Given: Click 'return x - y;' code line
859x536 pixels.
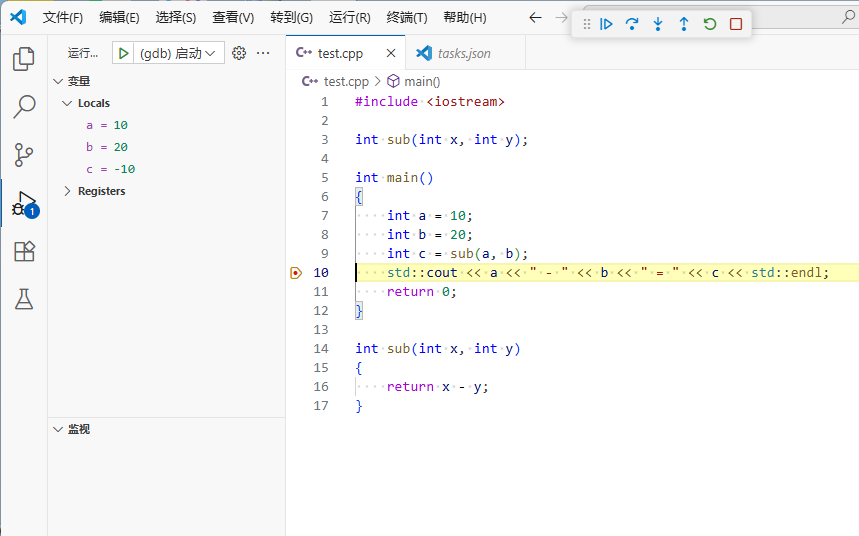Looking at the screenshot, I should click(x=437, y=387).
